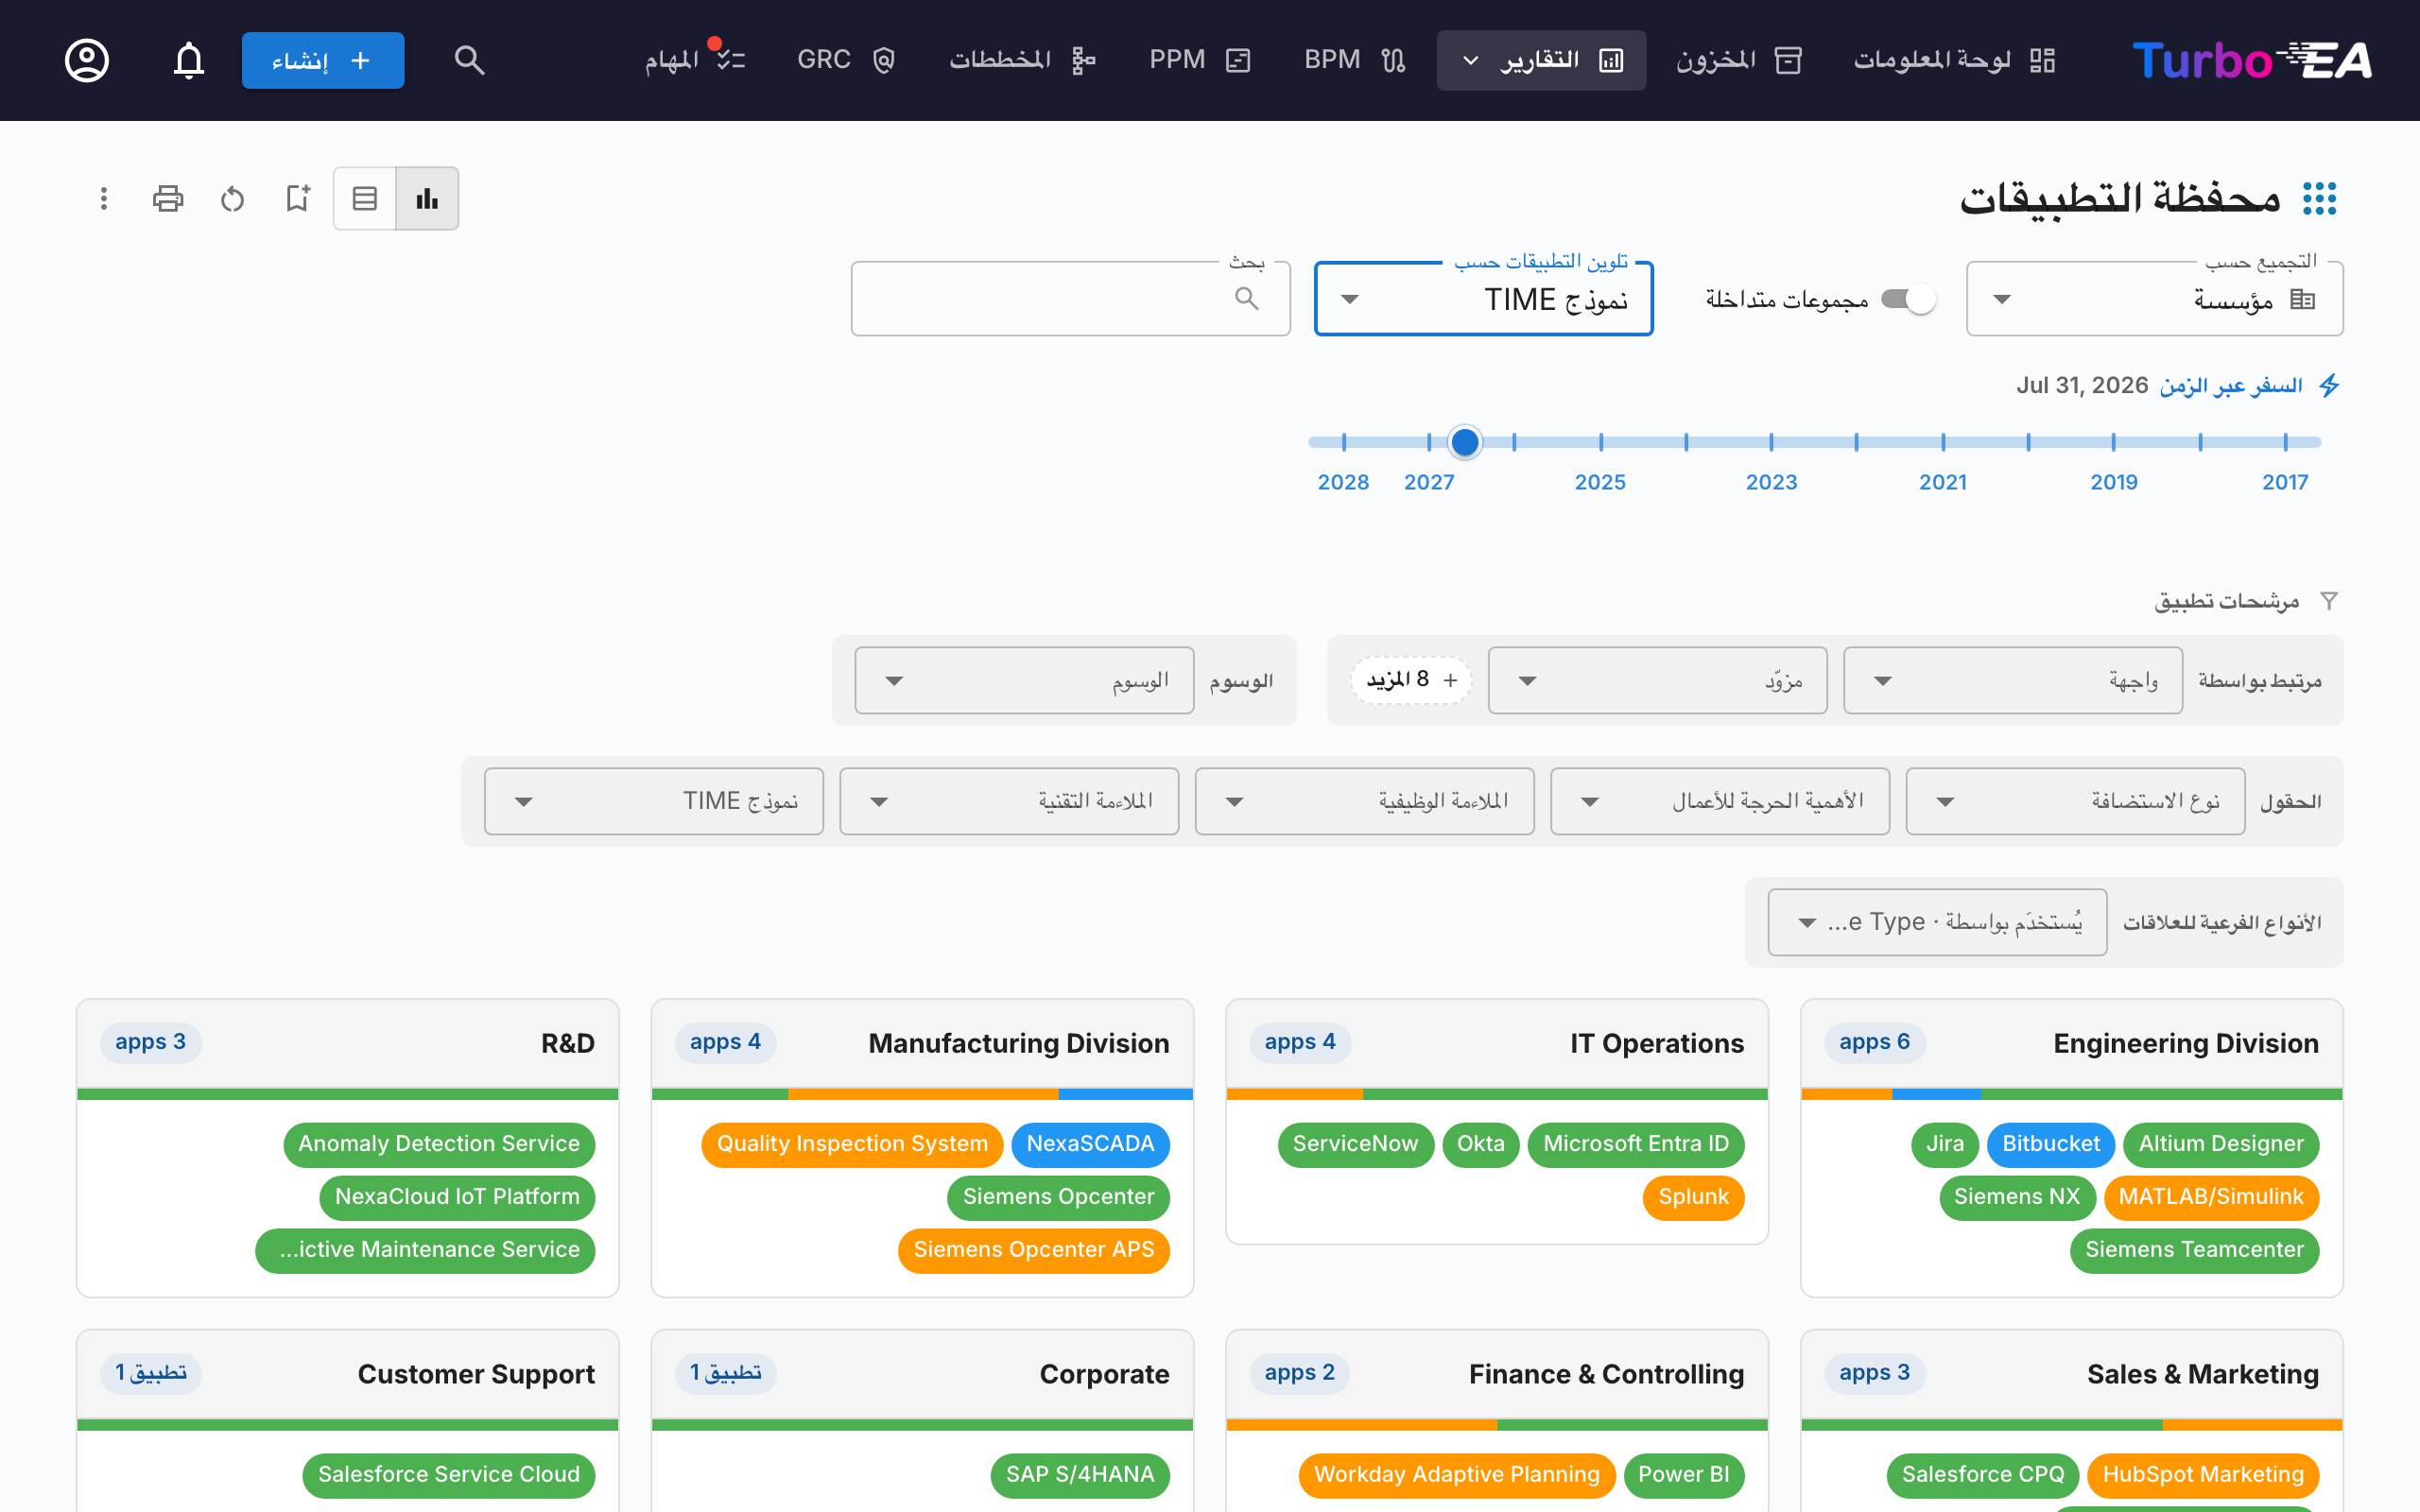Open the Salesforce Service Cloud chip
Screen dimensions: 2420x1512
coord(449,1475)
